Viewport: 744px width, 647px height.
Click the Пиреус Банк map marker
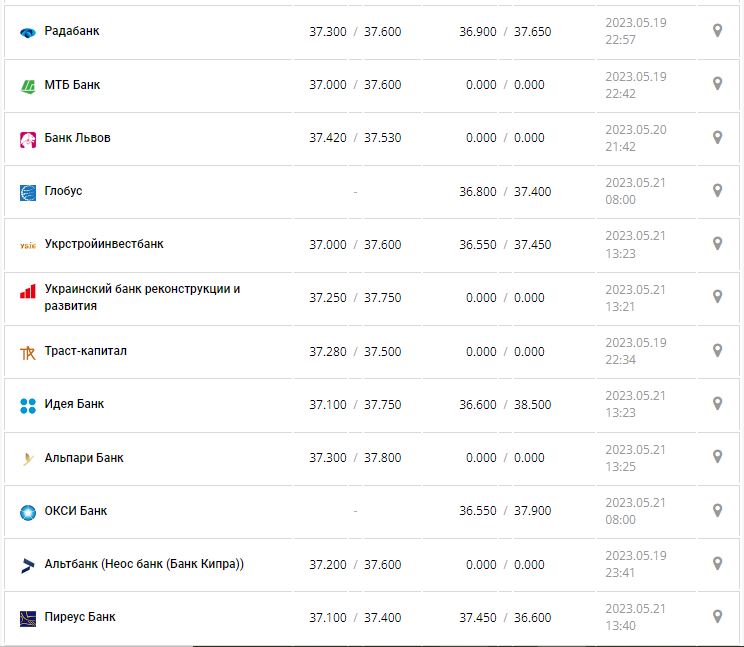(717, 616)
